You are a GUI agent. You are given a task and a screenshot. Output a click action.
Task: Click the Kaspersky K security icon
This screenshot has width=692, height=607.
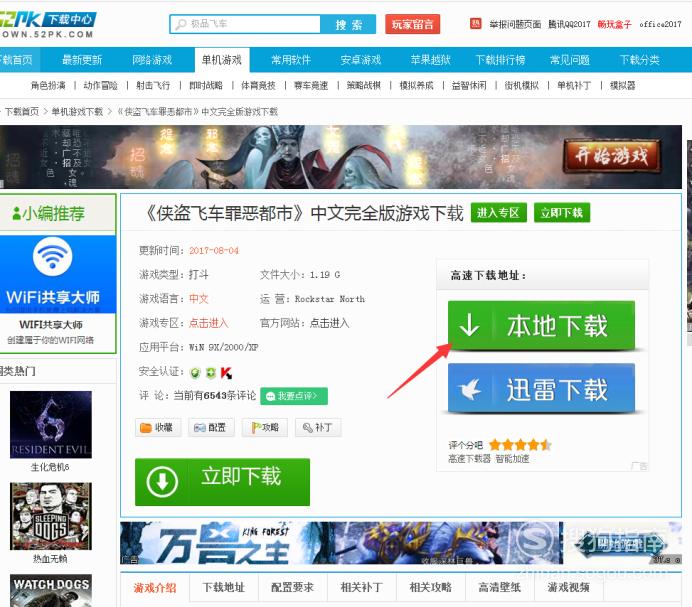click(x=226, y=373)
